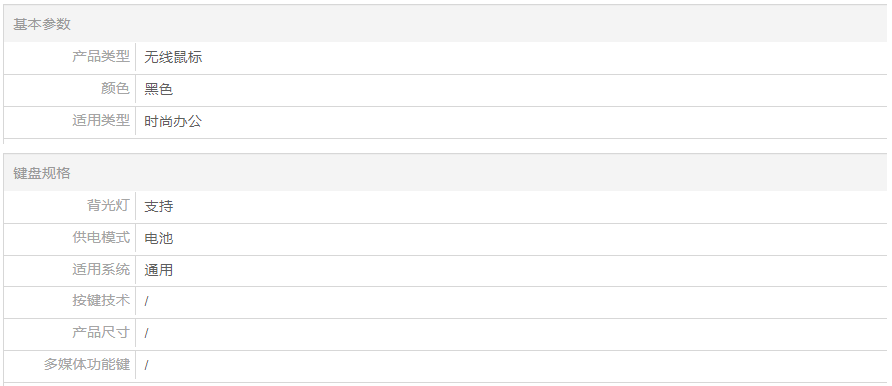The height and width of the screenshot is (386, 892).
Task: Click the slash value beside 产品尺寸
Action: coord(146,334)
